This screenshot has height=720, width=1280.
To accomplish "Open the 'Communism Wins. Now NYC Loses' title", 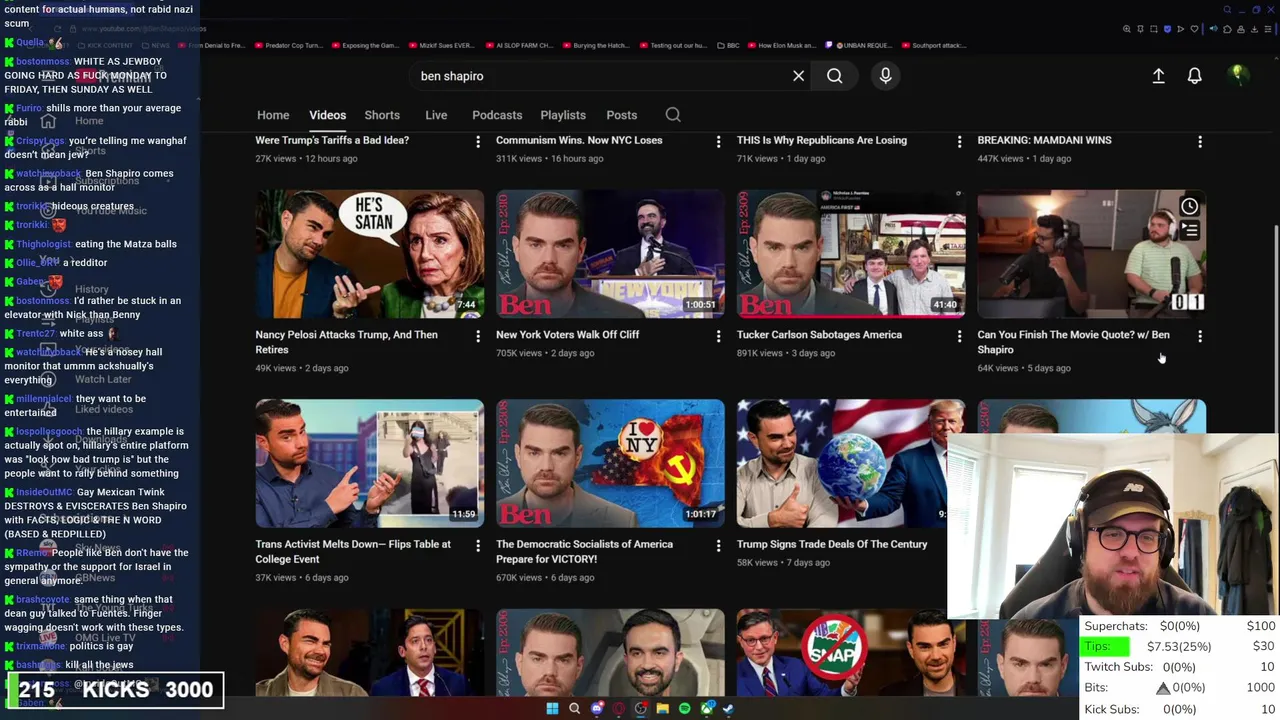I will click(579, 140).
